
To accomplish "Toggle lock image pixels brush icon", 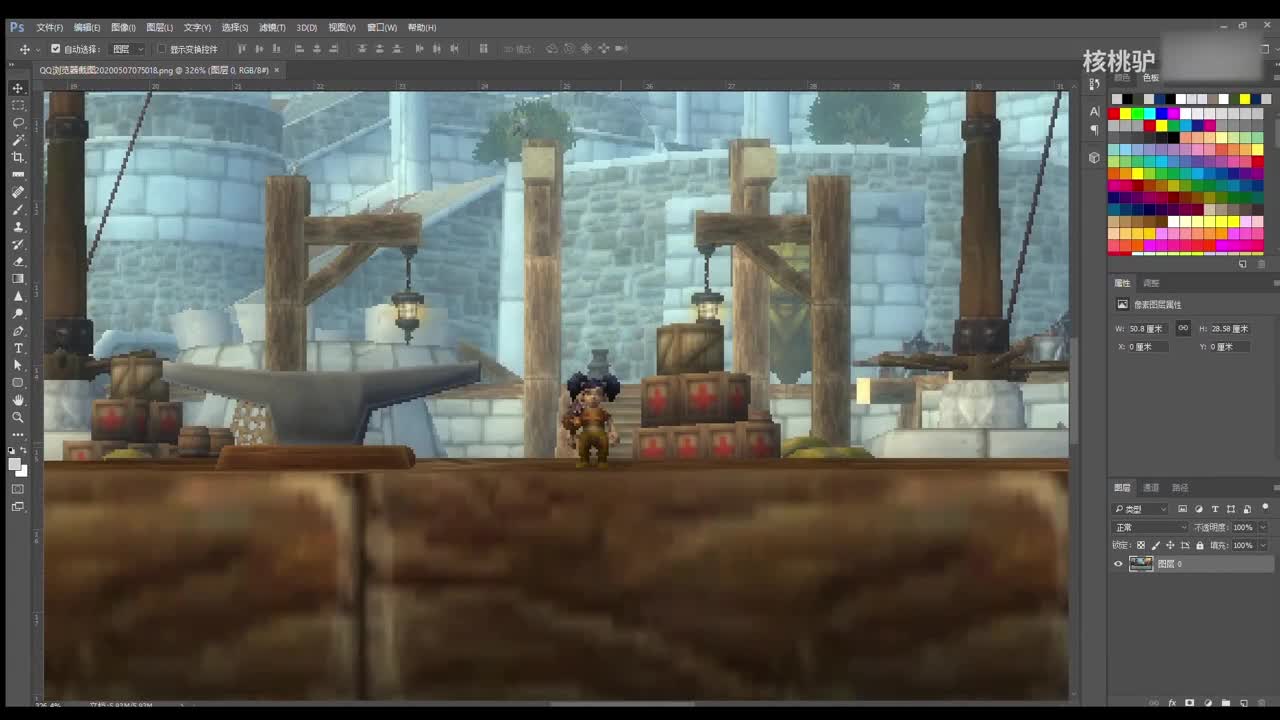I will tap(1156, 545).
